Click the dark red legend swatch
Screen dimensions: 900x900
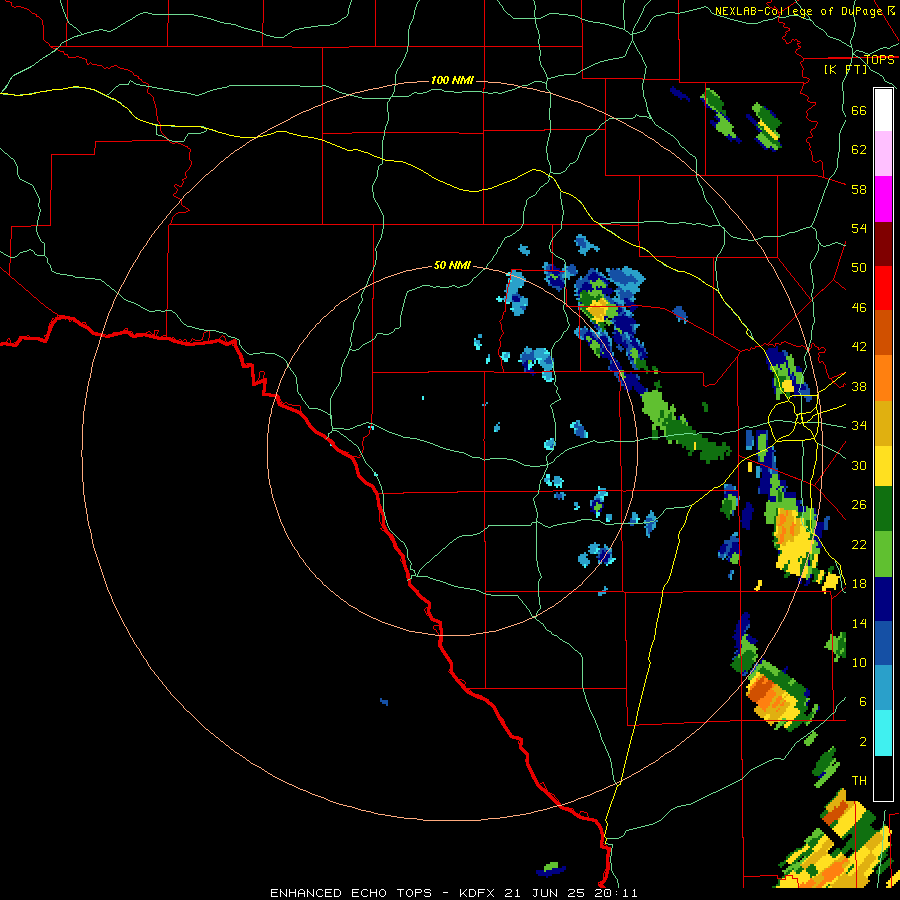click(x=883, y=245)
